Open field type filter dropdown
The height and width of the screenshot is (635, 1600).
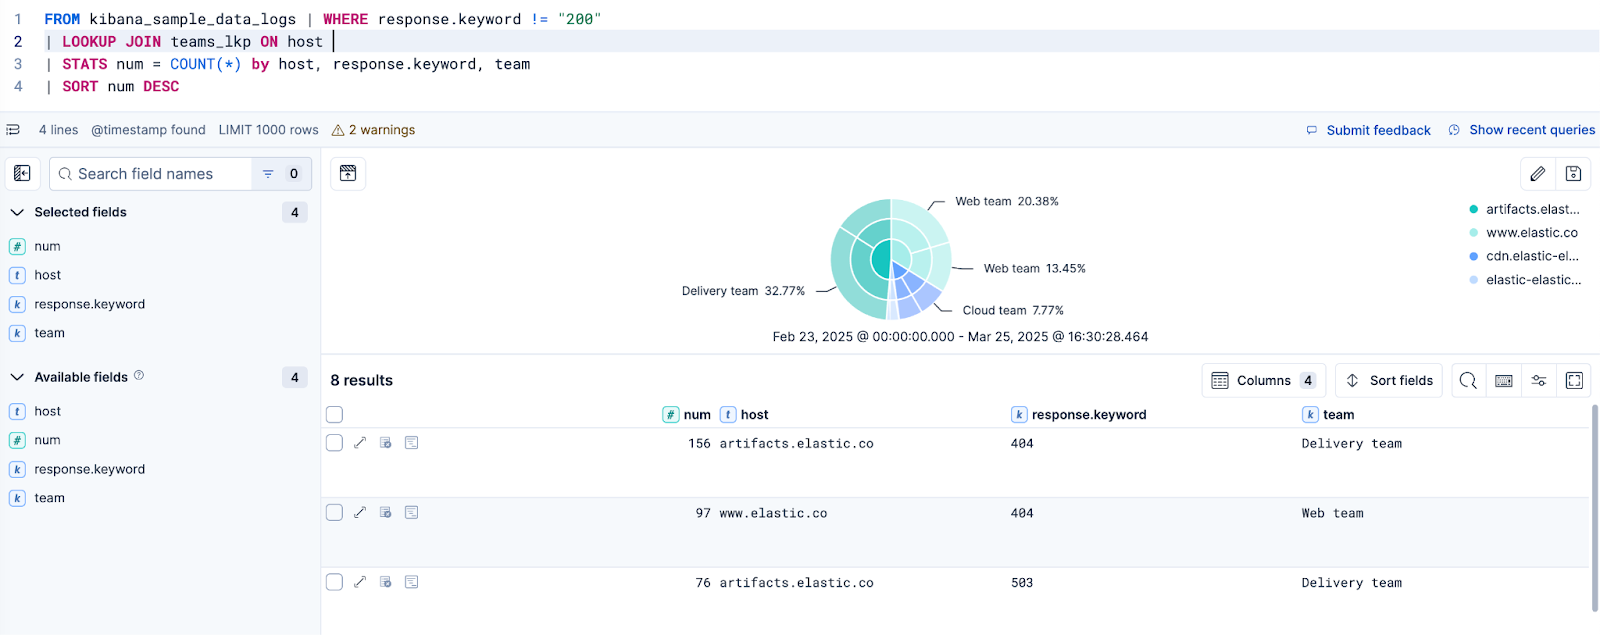281,174
